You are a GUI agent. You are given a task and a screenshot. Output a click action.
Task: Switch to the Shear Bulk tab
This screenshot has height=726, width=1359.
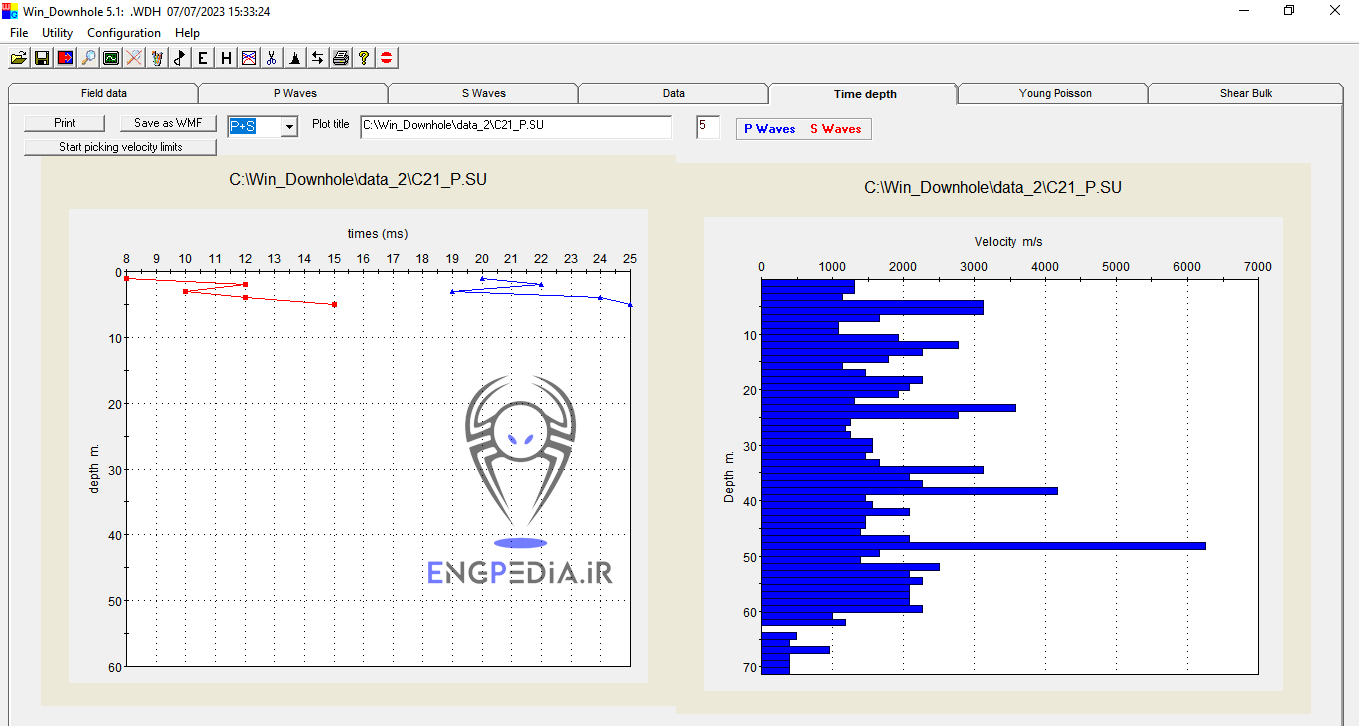(1246, 94)
